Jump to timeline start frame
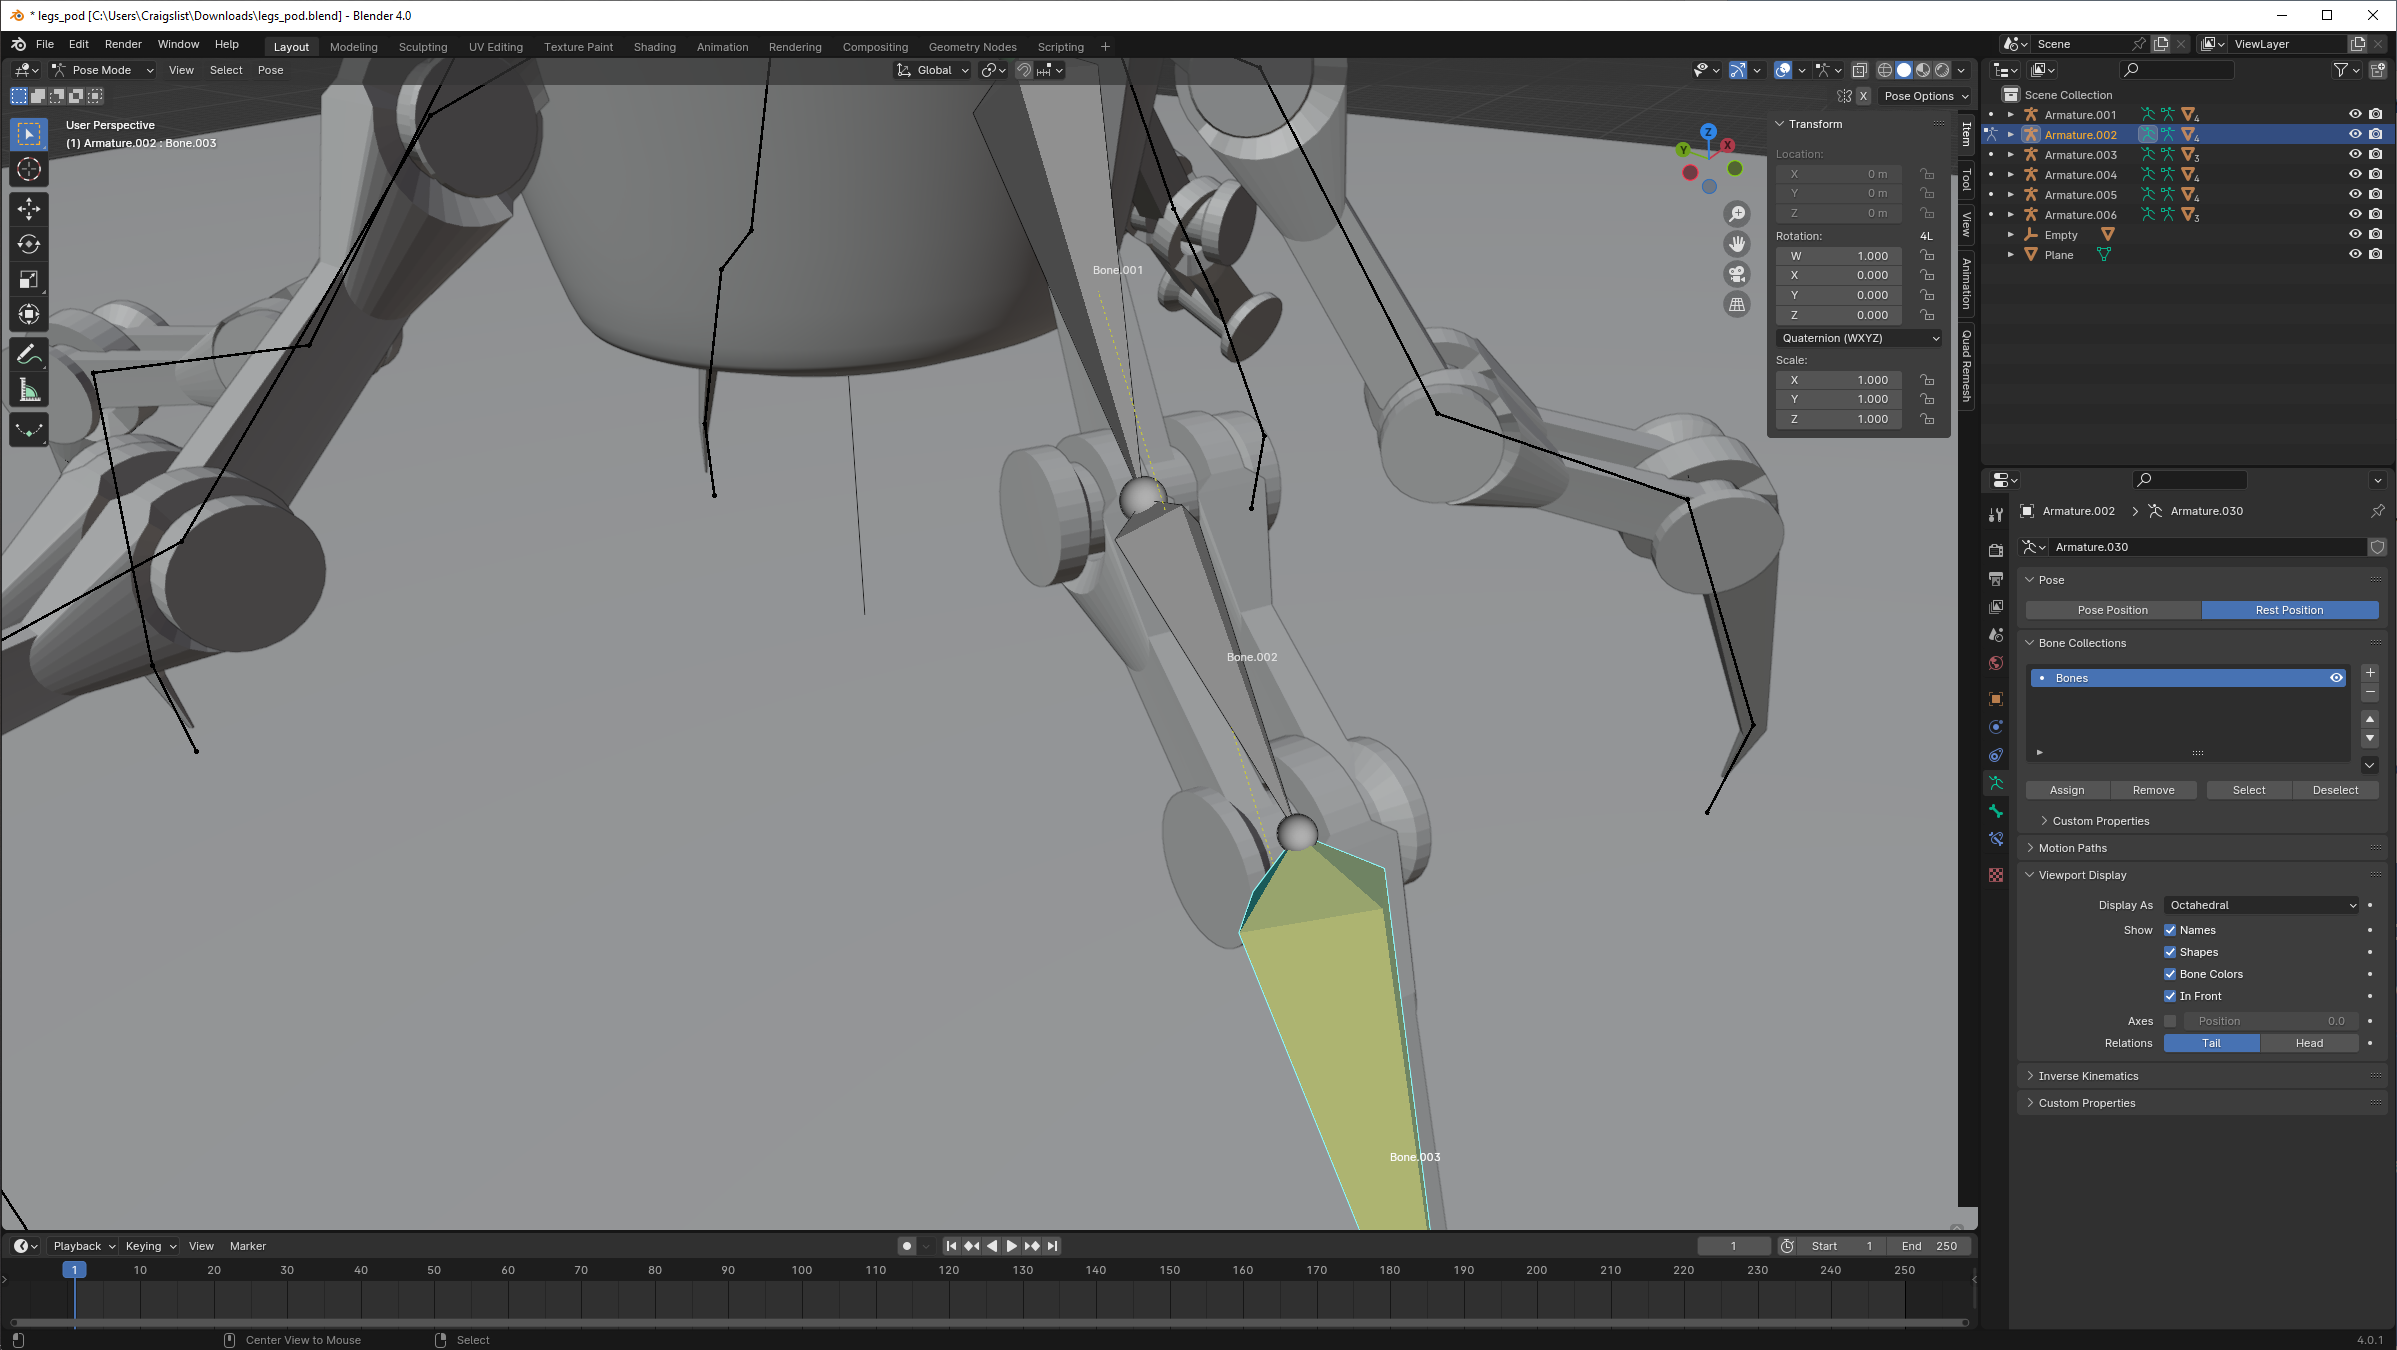 click(x=951, y=1246)
